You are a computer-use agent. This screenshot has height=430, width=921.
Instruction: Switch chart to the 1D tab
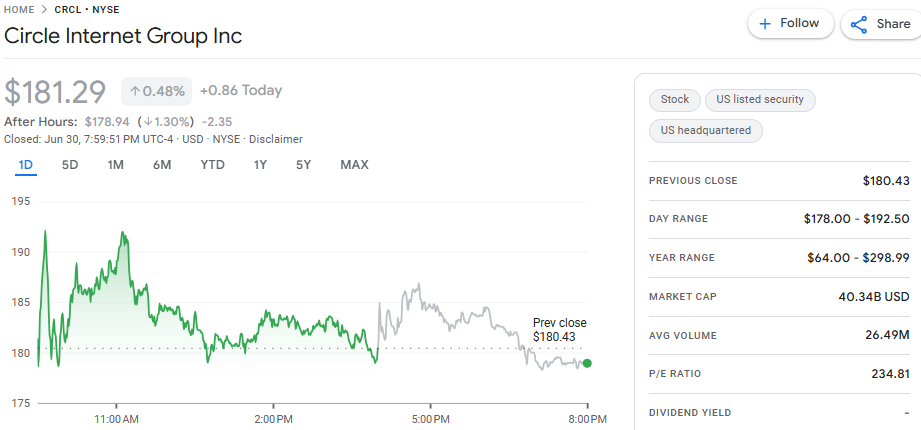(x=25, y=165)
